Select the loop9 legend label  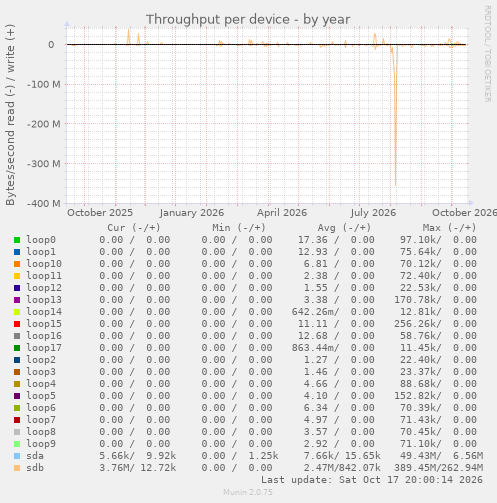coord(41,444)
